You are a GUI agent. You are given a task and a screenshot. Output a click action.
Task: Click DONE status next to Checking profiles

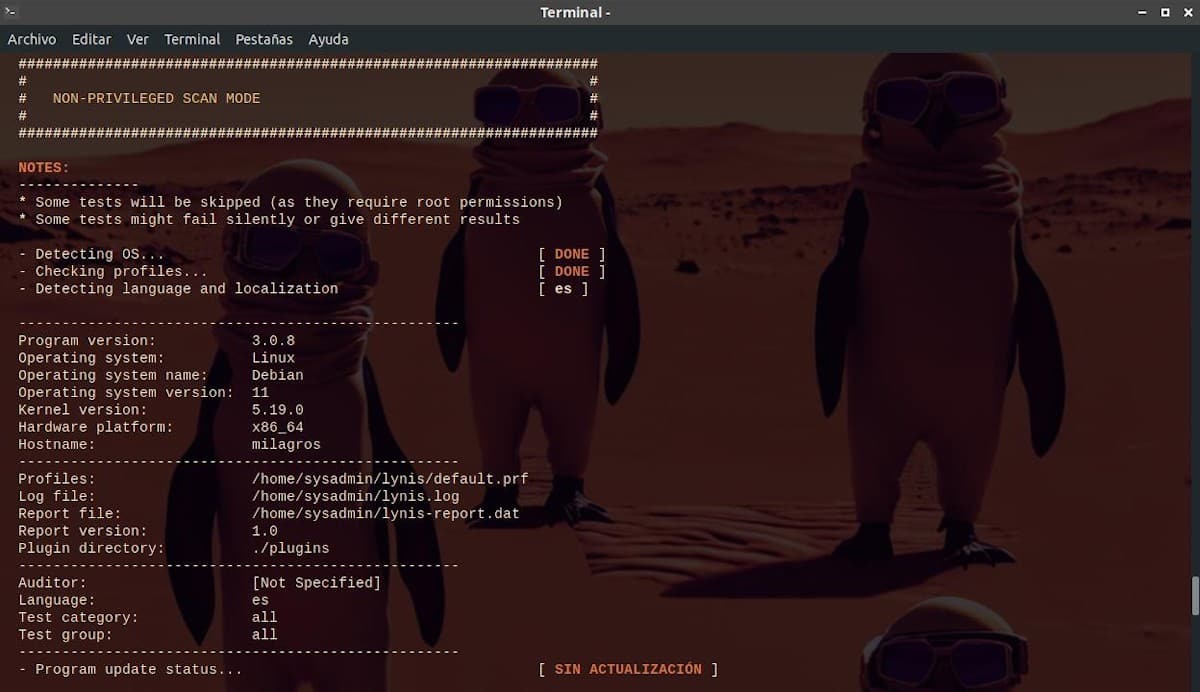(x=572, y=271)
